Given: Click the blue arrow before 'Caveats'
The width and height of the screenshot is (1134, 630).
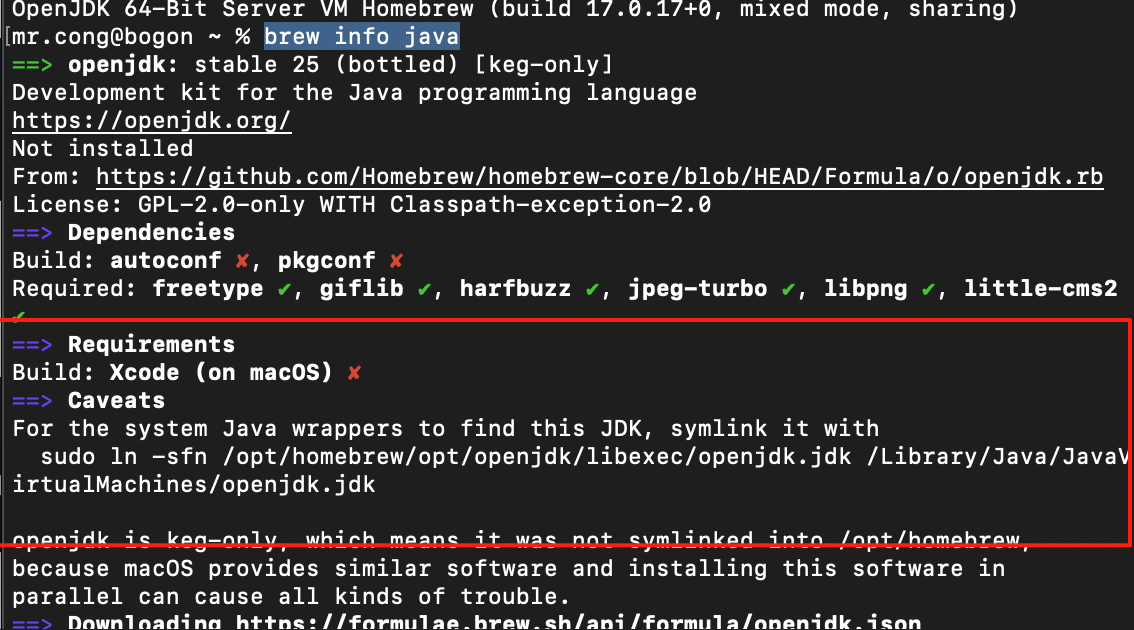Looking at the screenshot, I should click(32, 400).
